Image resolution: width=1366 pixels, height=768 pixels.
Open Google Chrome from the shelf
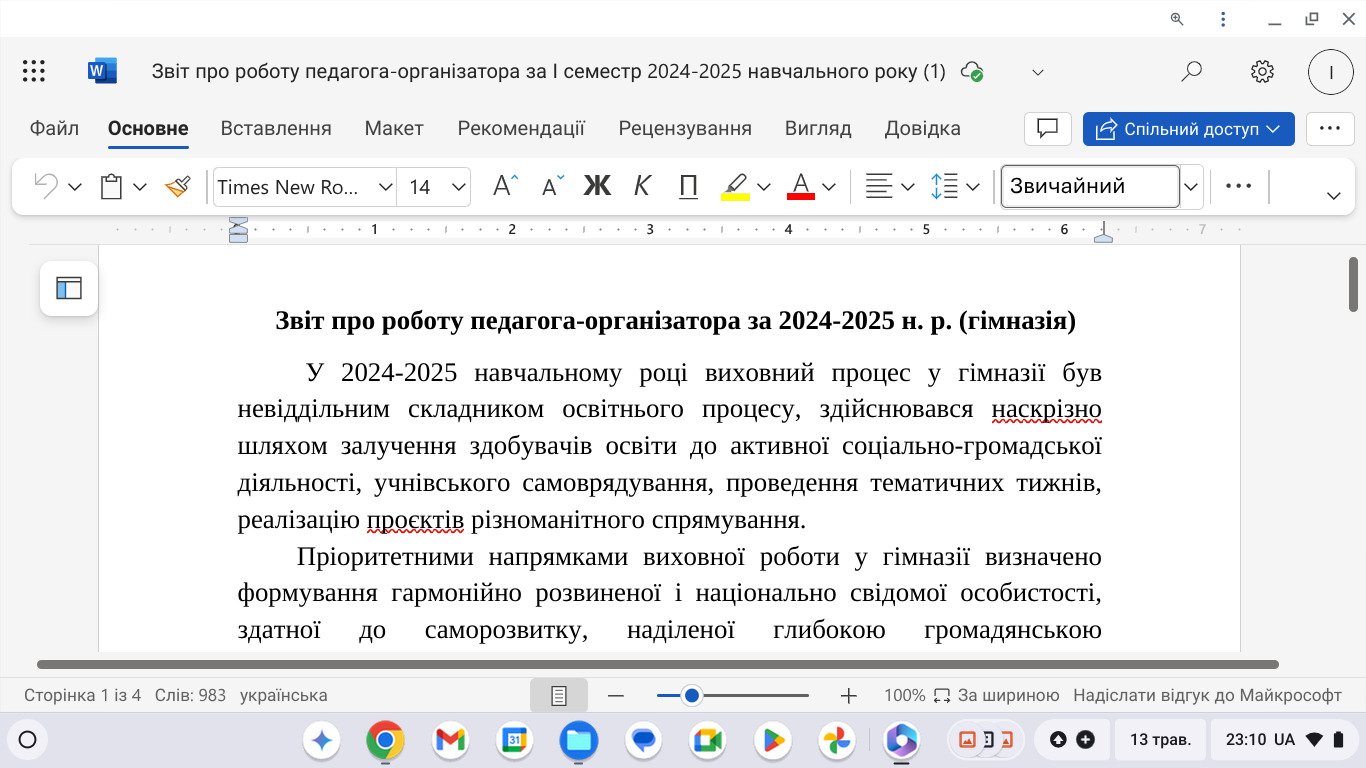(x=385, y=740)
